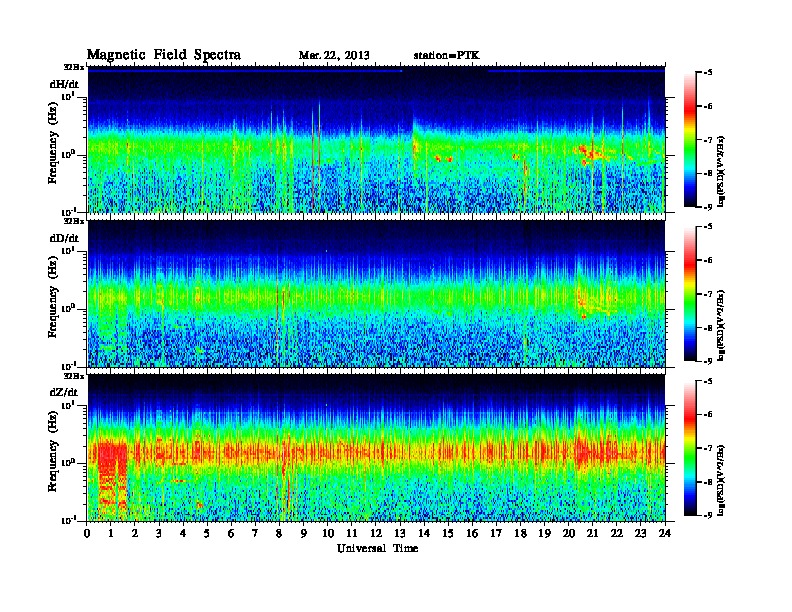Click the hour 22 tick label on the time axis
This screenshot has width=792, height=612.
pyautogui.click(x=617, y=534)
